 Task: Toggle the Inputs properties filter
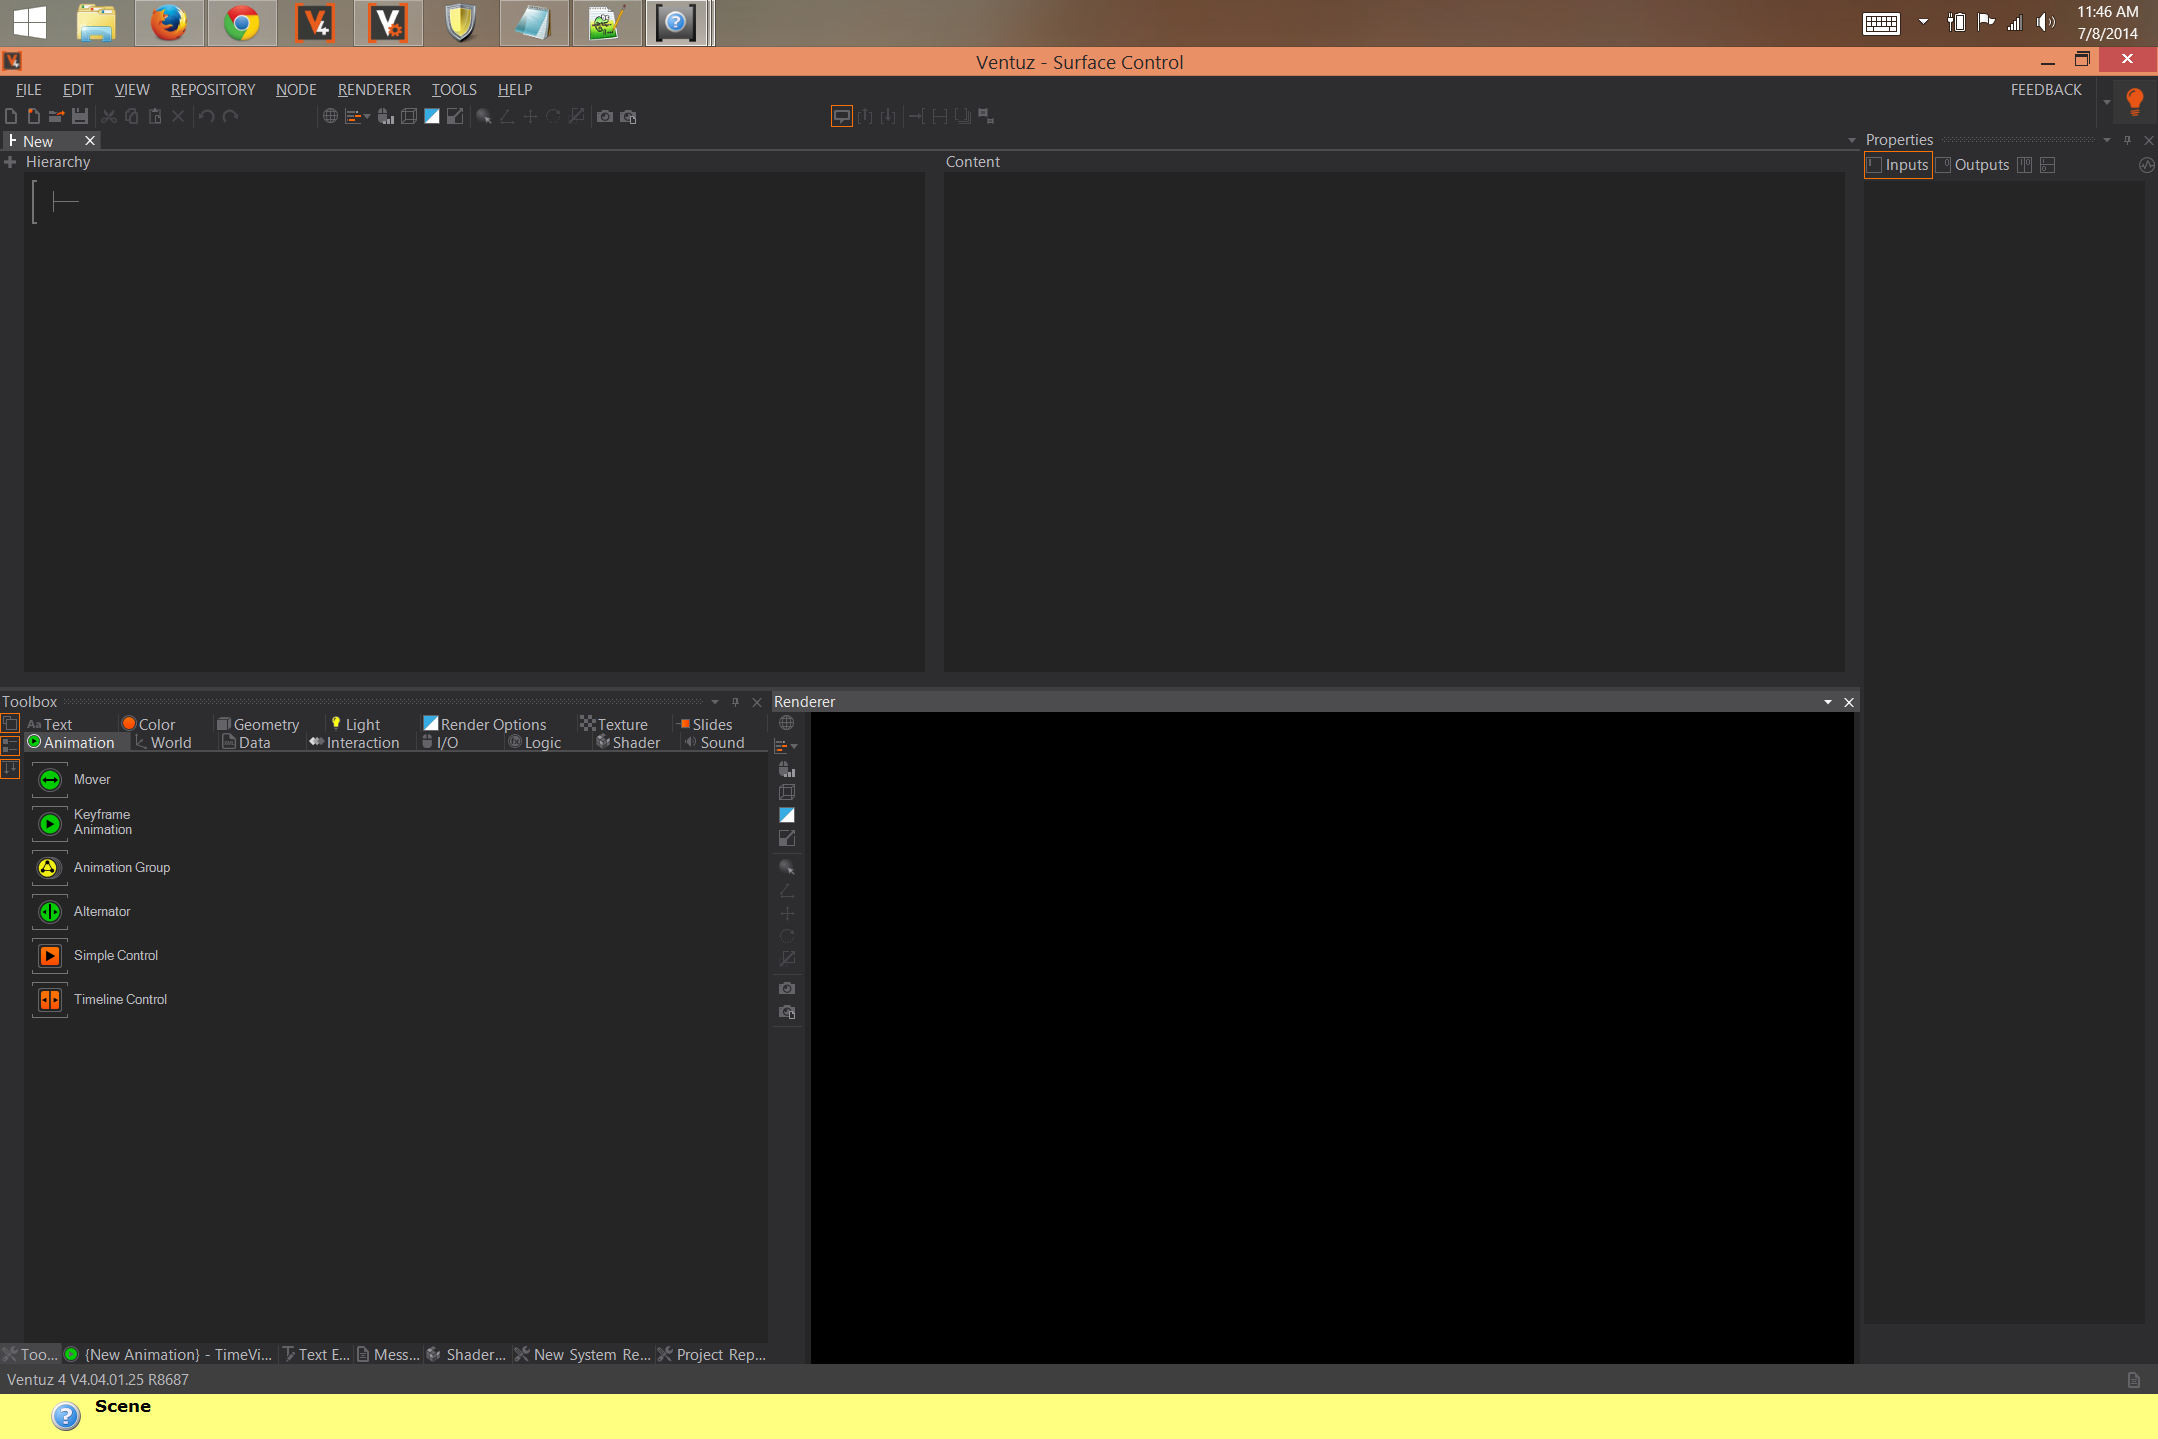point(1897,165)
